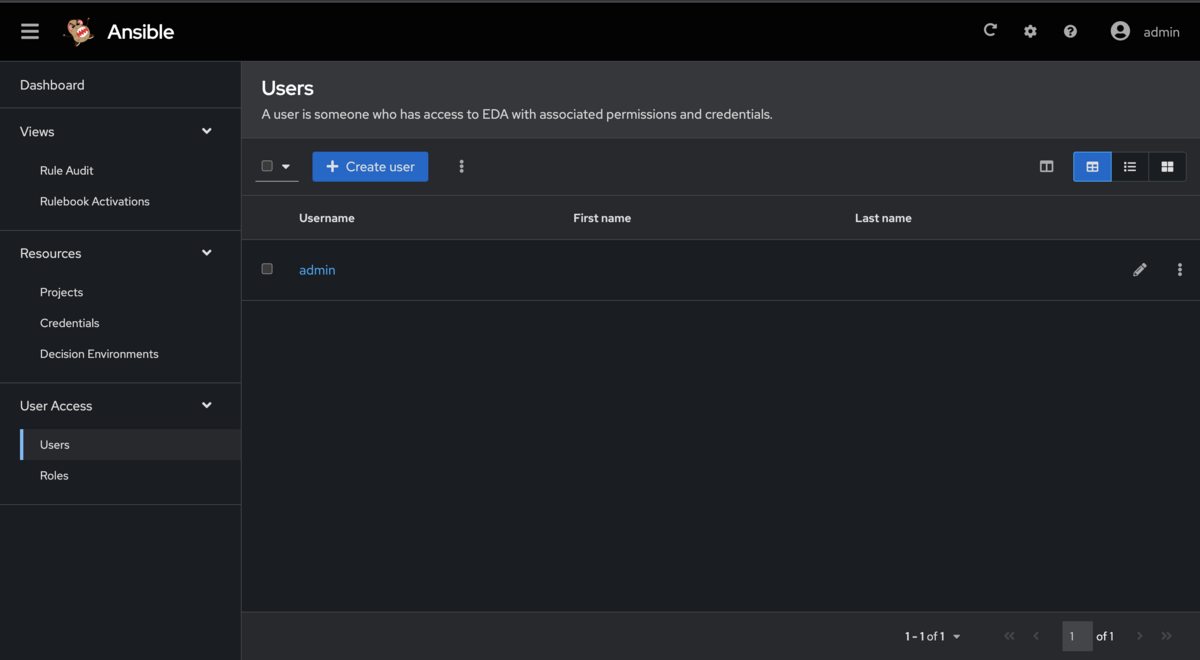Edit the admin user with the pencil icon

coord(1140,269)
